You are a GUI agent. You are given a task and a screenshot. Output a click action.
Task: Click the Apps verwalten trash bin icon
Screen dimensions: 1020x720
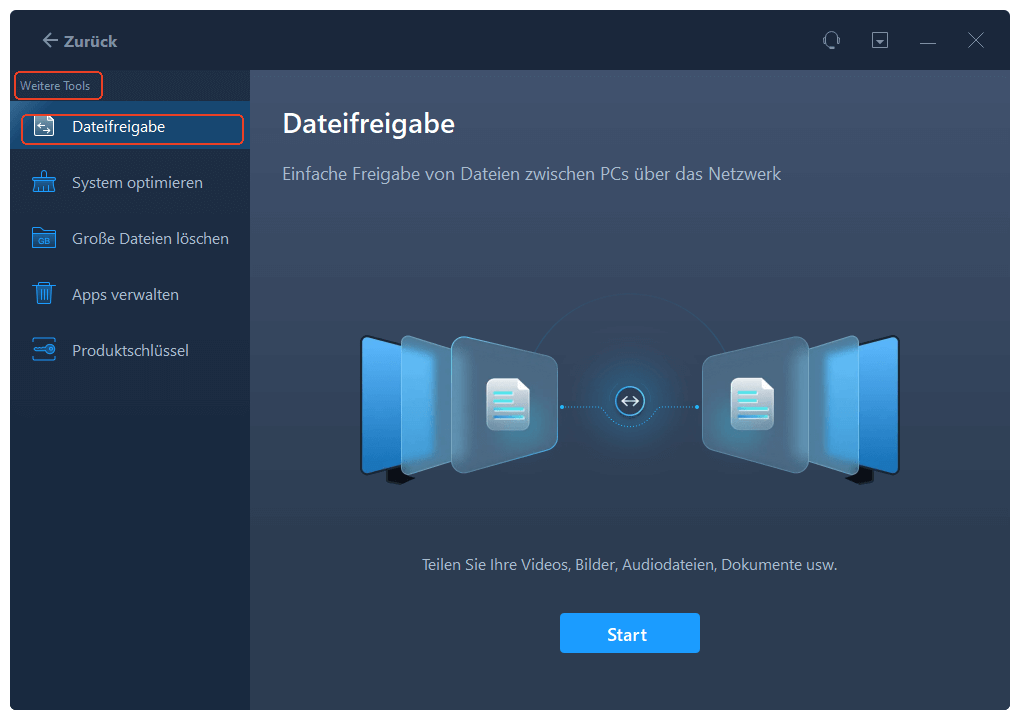click(x=44, y=295)
